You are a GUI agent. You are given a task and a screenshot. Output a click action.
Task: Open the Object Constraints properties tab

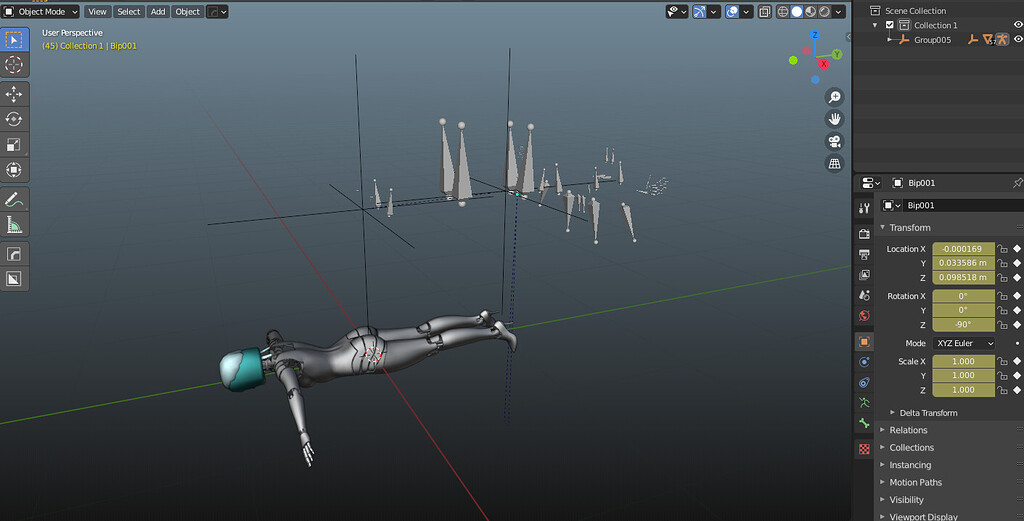click(864, 383)
